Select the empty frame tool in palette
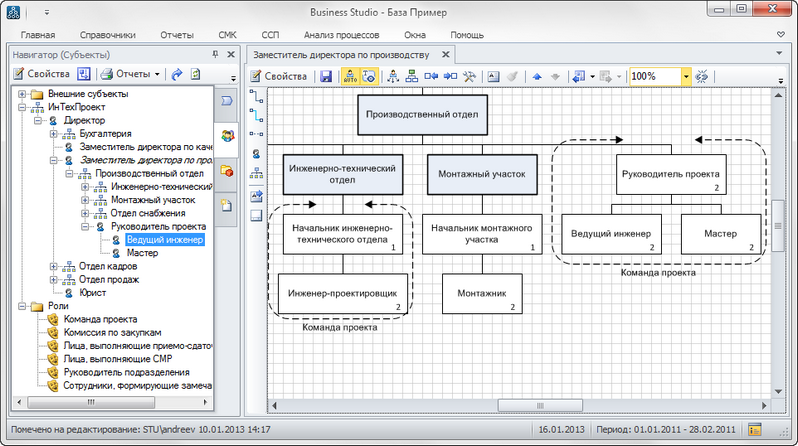Viewport: 798px width, 446px height. pyautogui.click(x=256, y=215)
